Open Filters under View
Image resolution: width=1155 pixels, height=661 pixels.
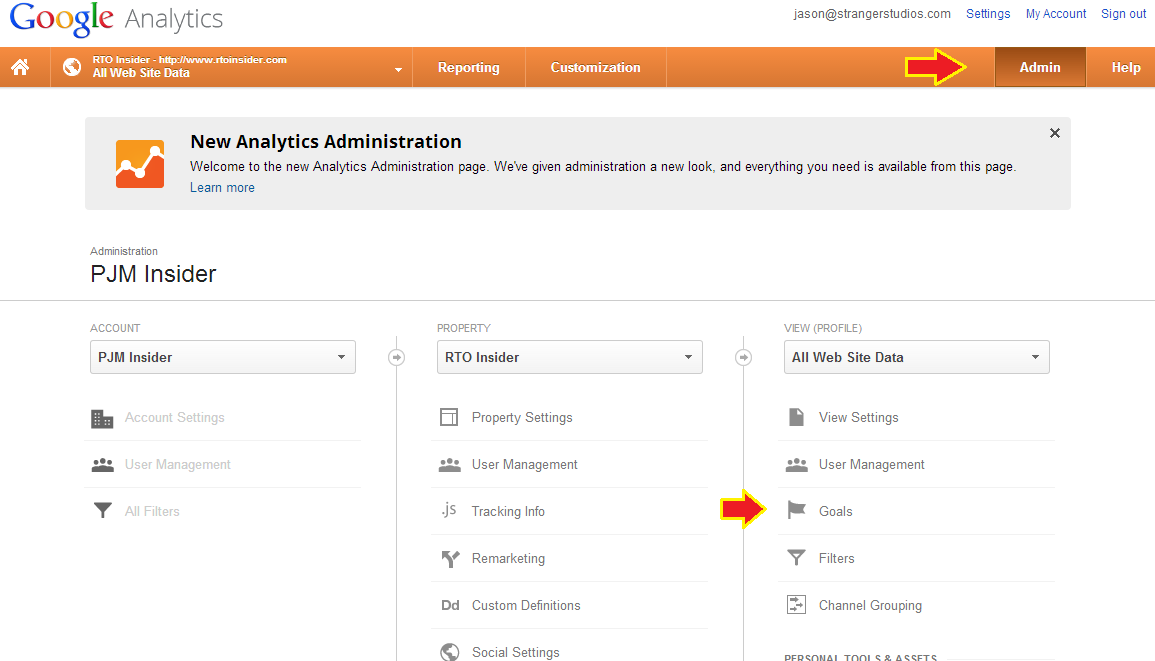click(x=837, y=559)
